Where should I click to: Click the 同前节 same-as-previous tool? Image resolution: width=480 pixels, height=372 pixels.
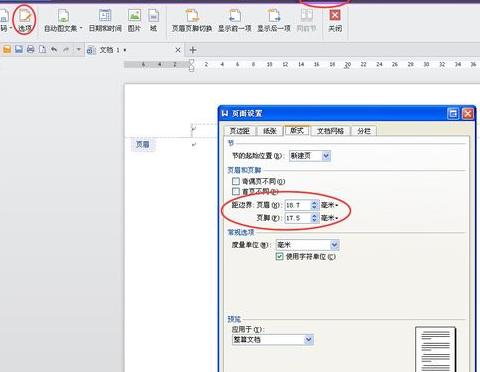click(x=306, y=21)
